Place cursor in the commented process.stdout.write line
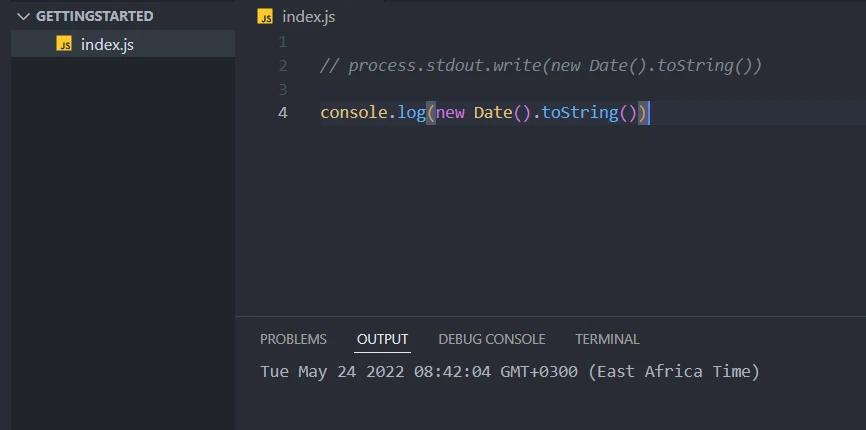Viewport: 866px width, 430px height. [x=540, y=66]
